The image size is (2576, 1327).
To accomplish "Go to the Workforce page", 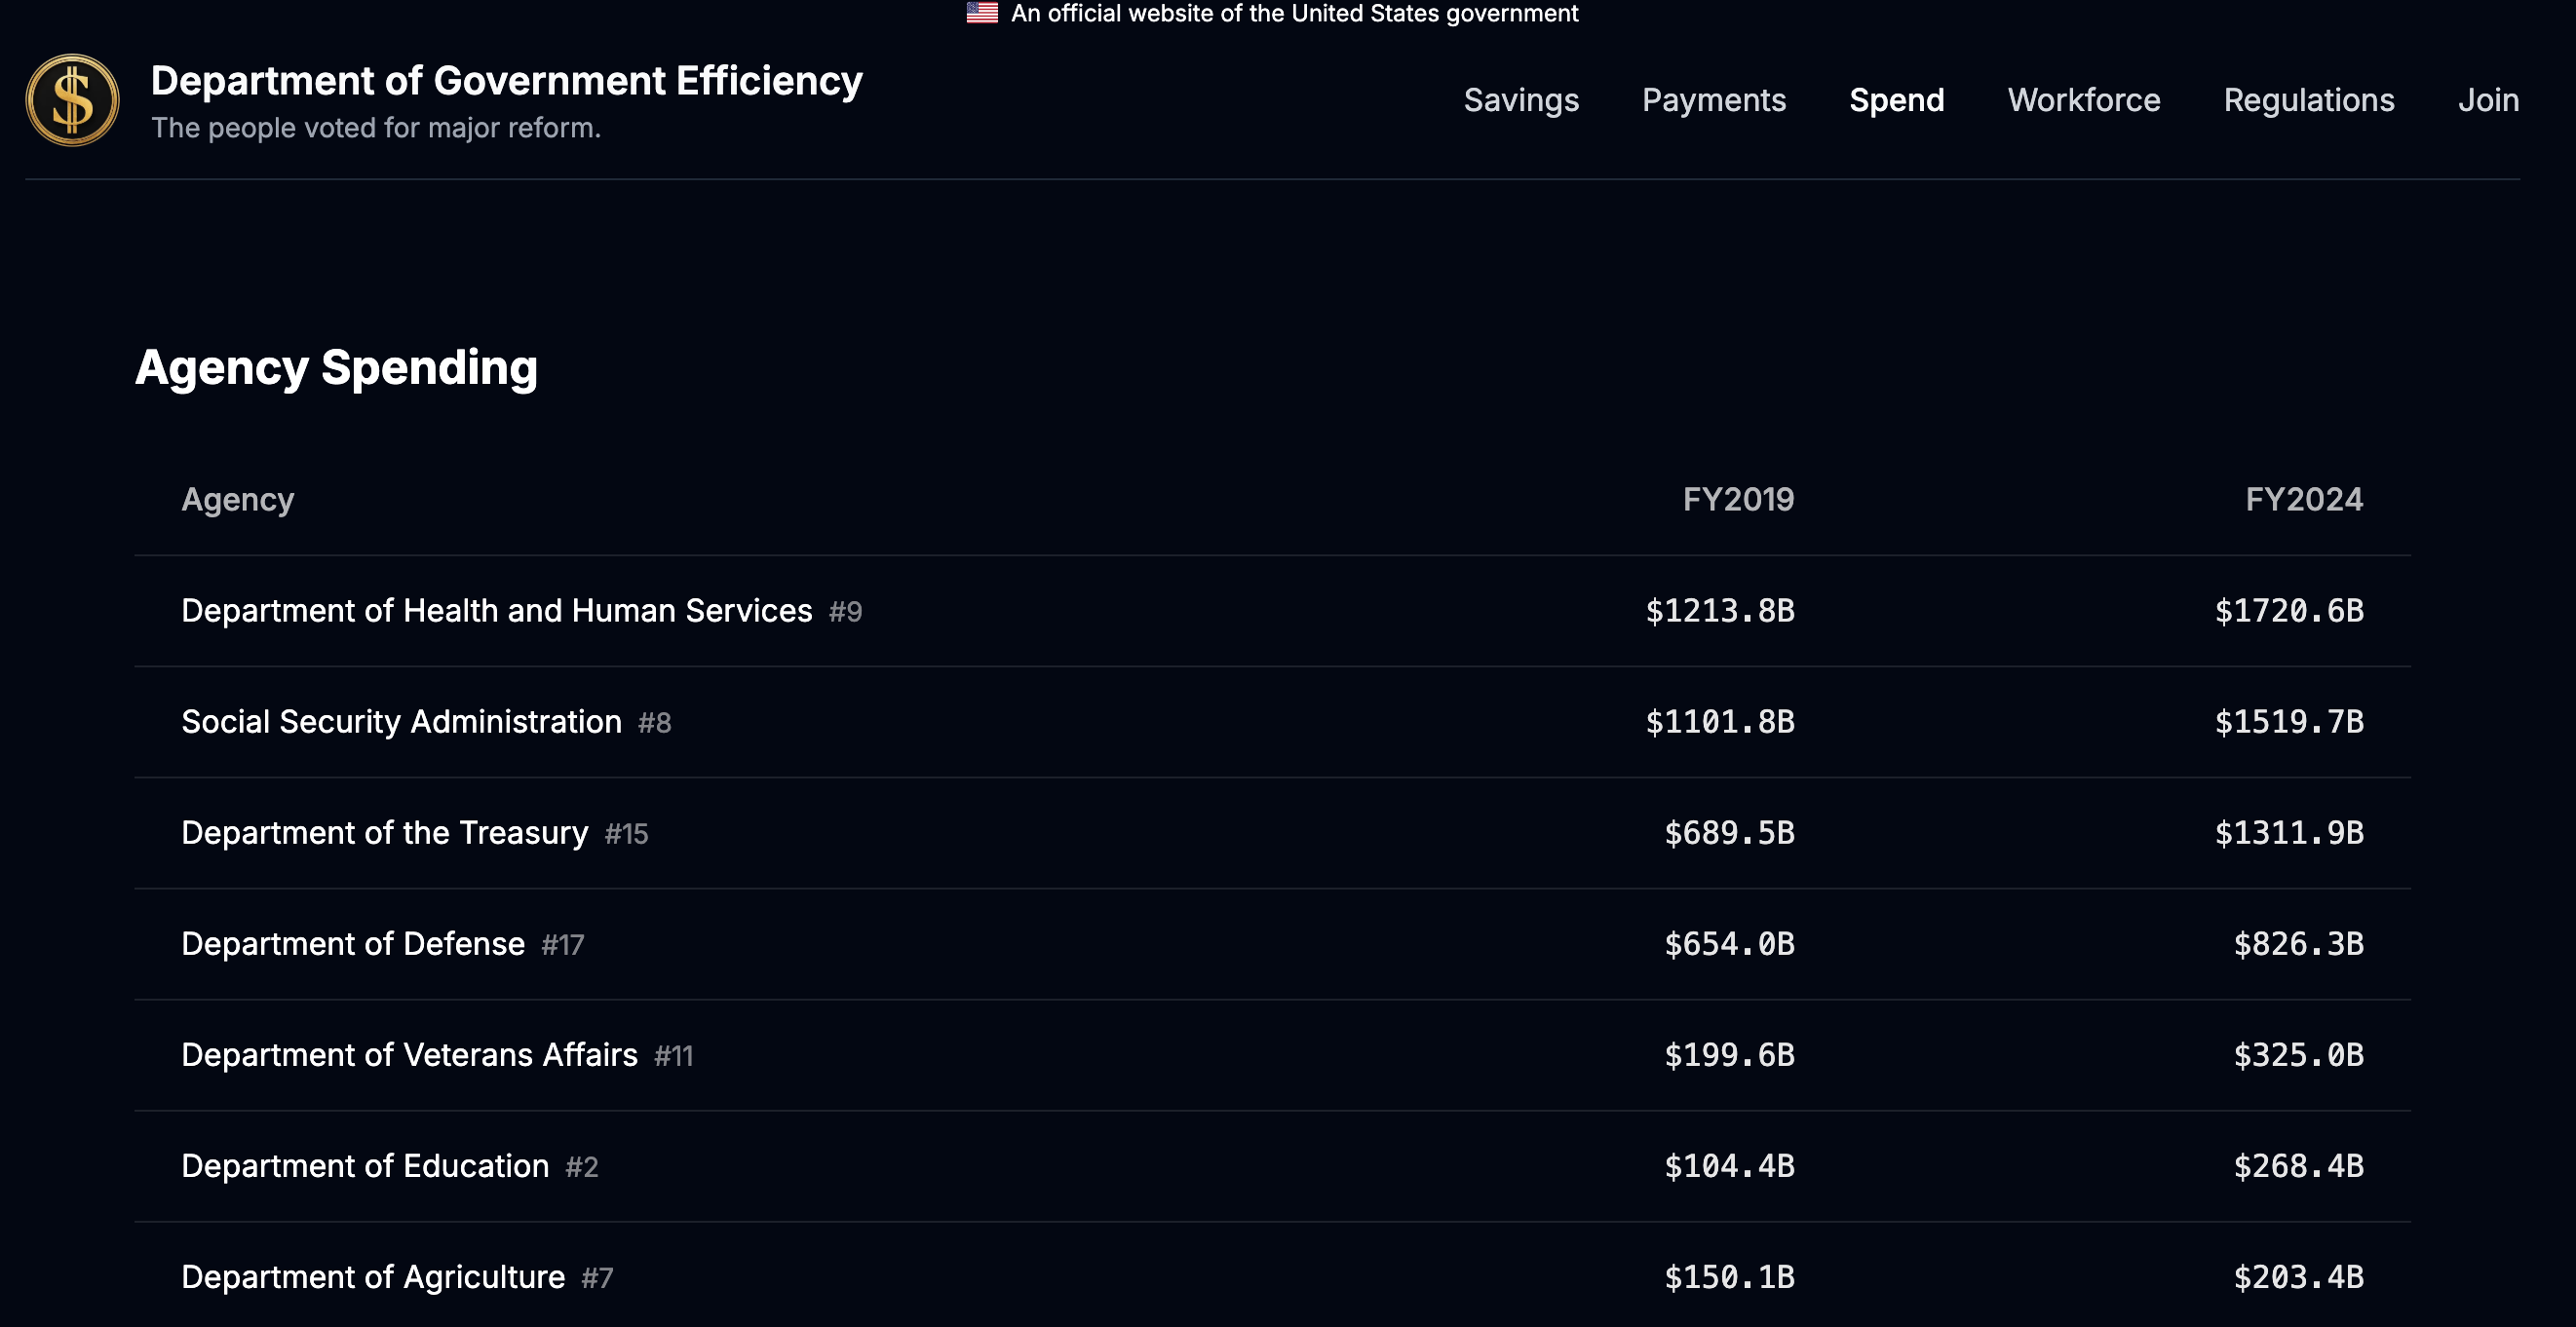I will point(2083,100).
